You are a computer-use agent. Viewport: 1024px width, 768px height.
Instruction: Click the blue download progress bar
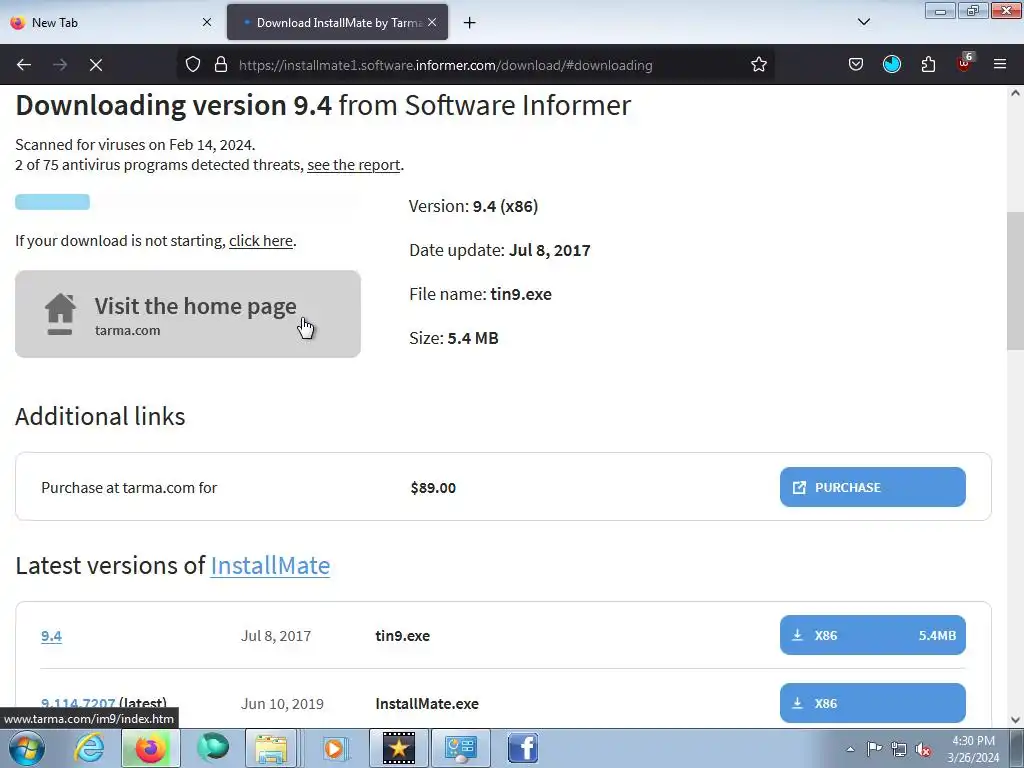coord(52,202)
